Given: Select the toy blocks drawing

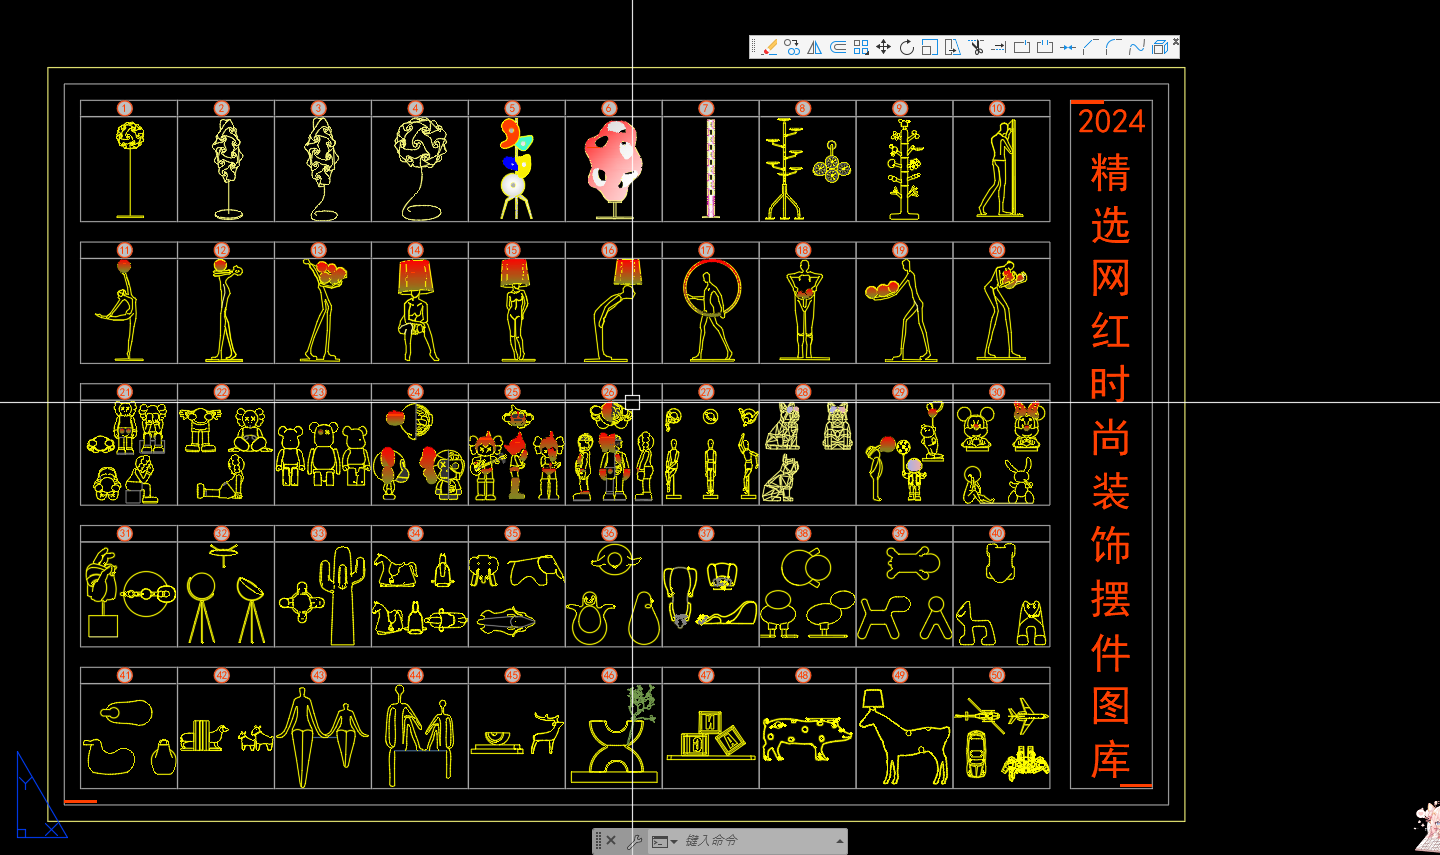Looking at the screenshot, I should click(710, 735).
